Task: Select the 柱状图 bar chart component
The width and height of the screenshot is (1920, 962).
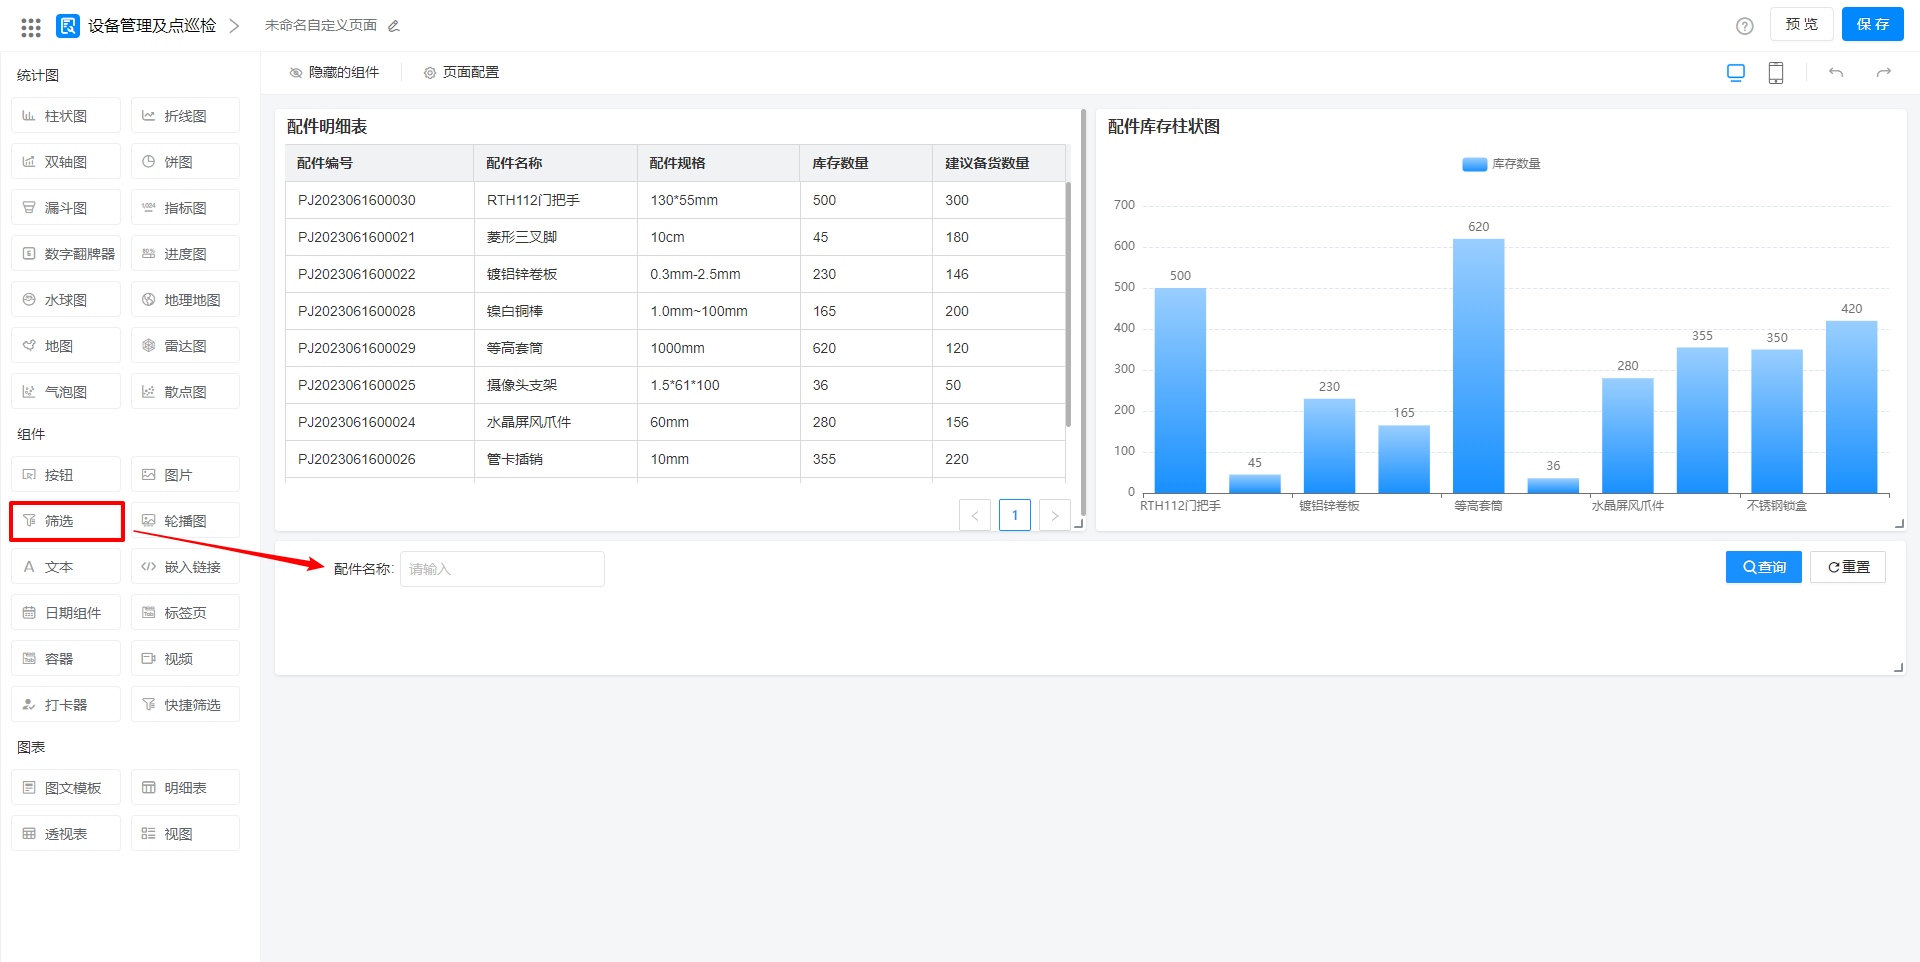Action: [x=66, y=116]
